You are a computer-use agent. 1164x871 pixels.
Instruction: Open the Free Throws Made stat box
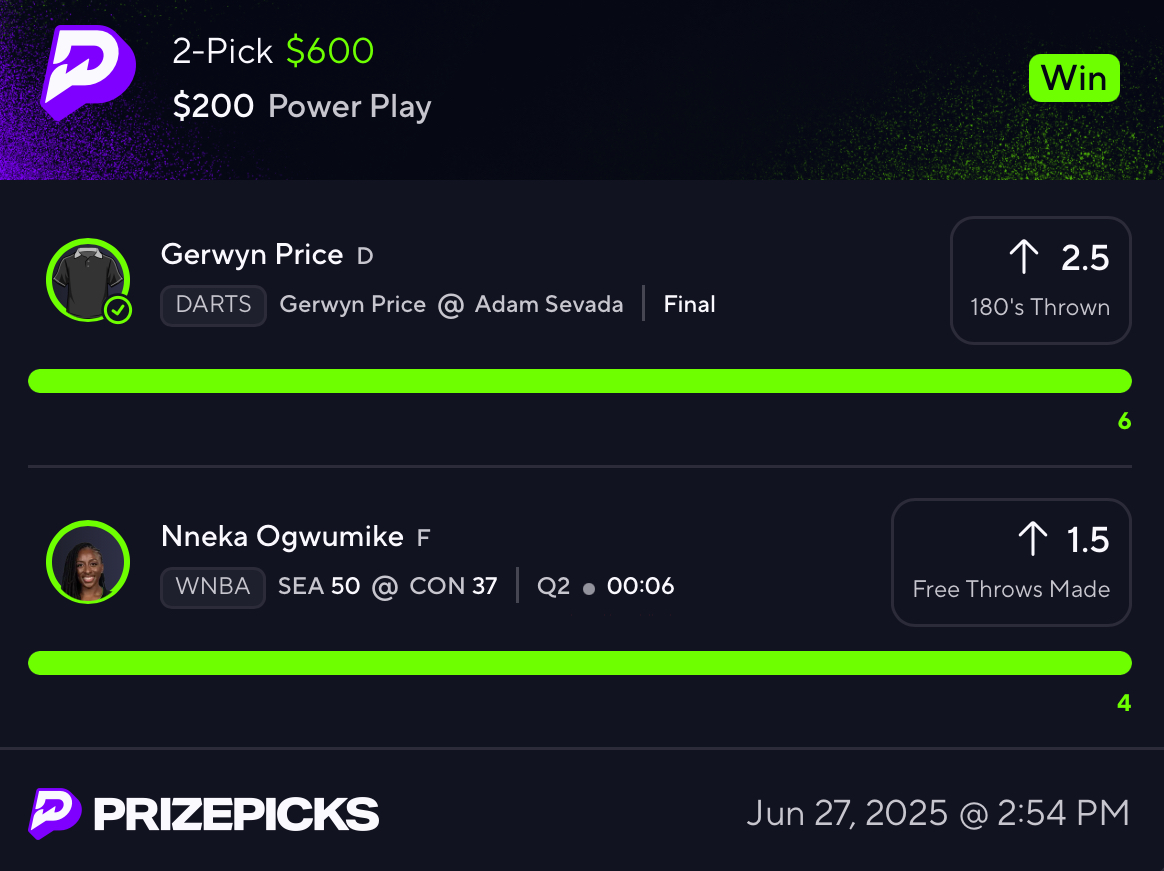[x=1010, y=562]
